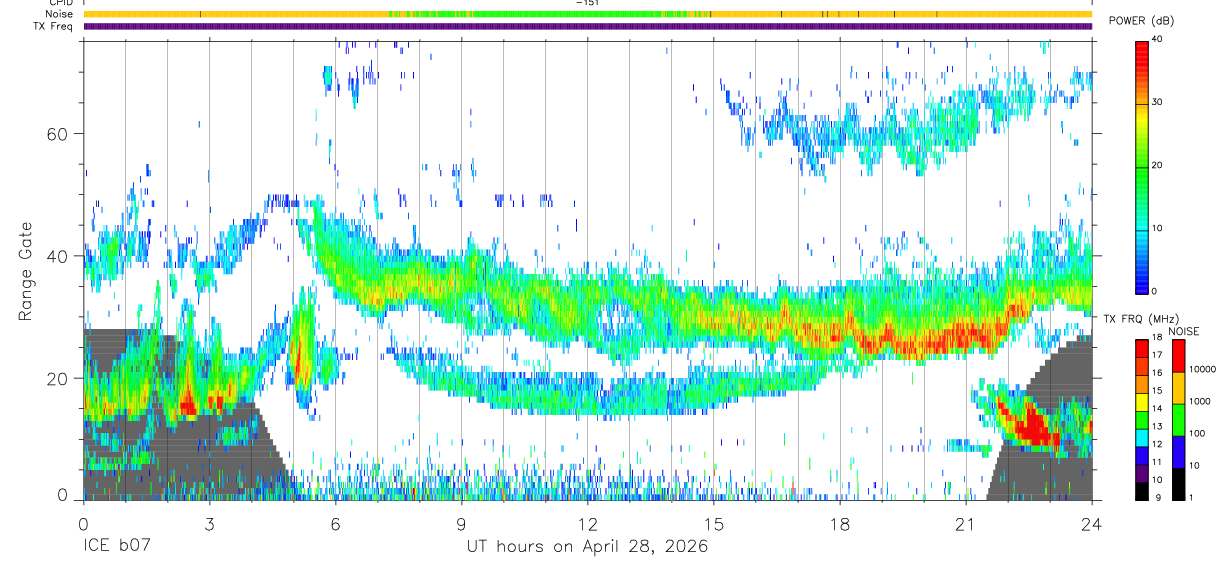Click the 10000 label on NOISE legend

1201,369
